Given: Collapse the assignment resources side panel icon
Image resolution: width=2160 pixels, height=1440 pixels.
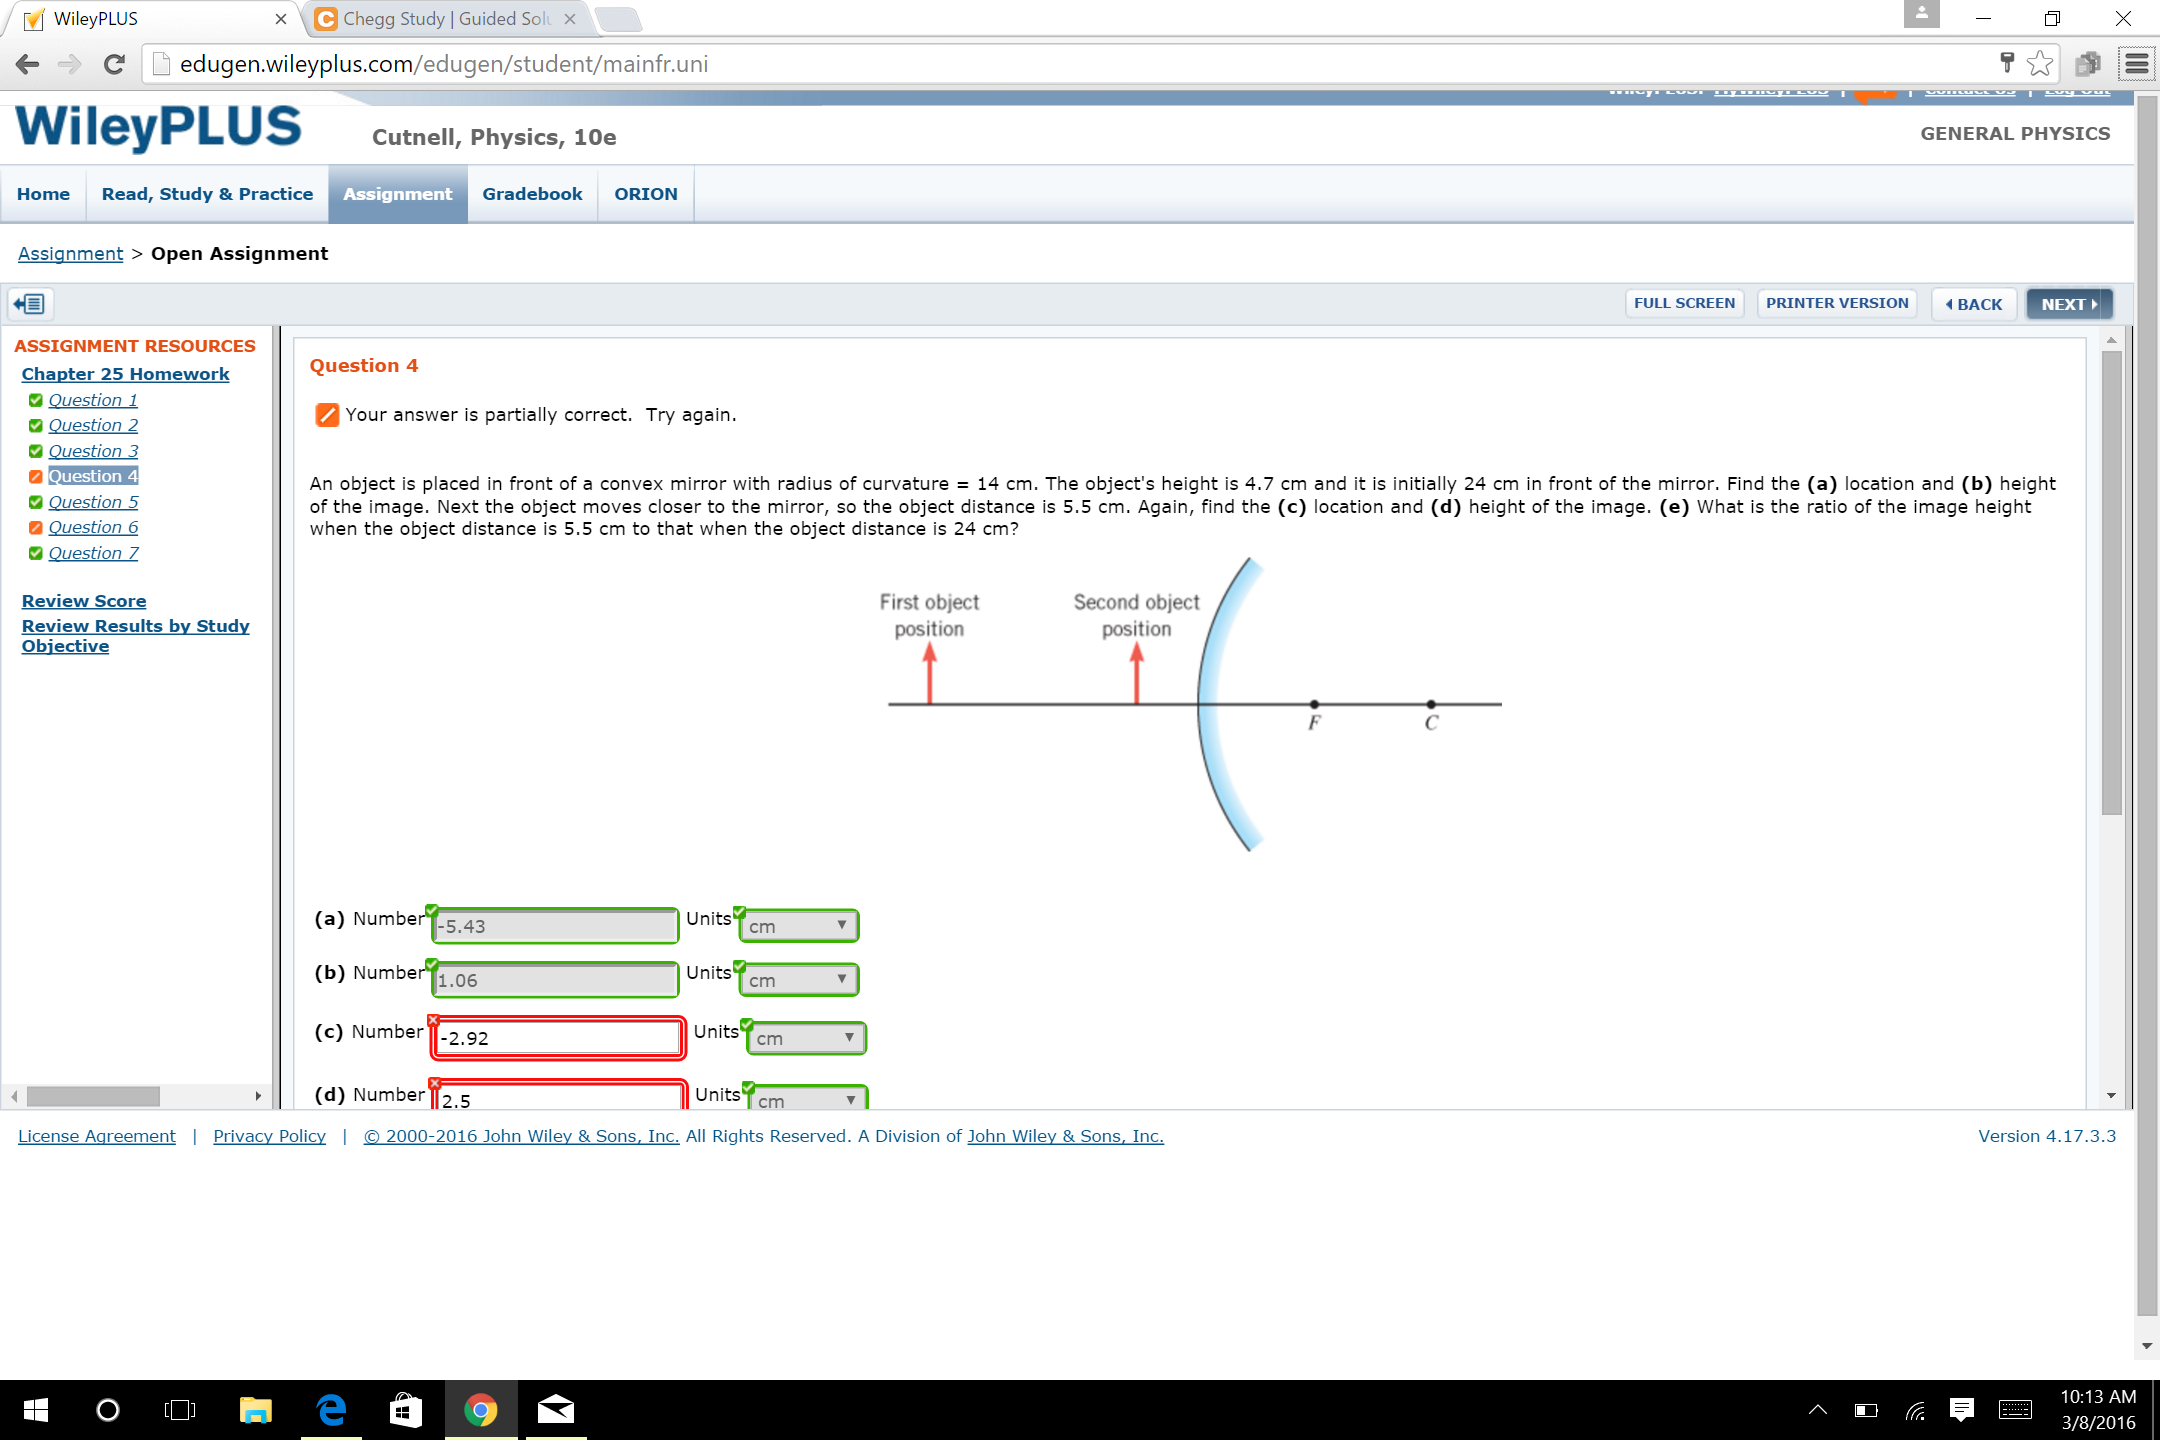Looking at the screenshot, I should [x=30, y=304].
